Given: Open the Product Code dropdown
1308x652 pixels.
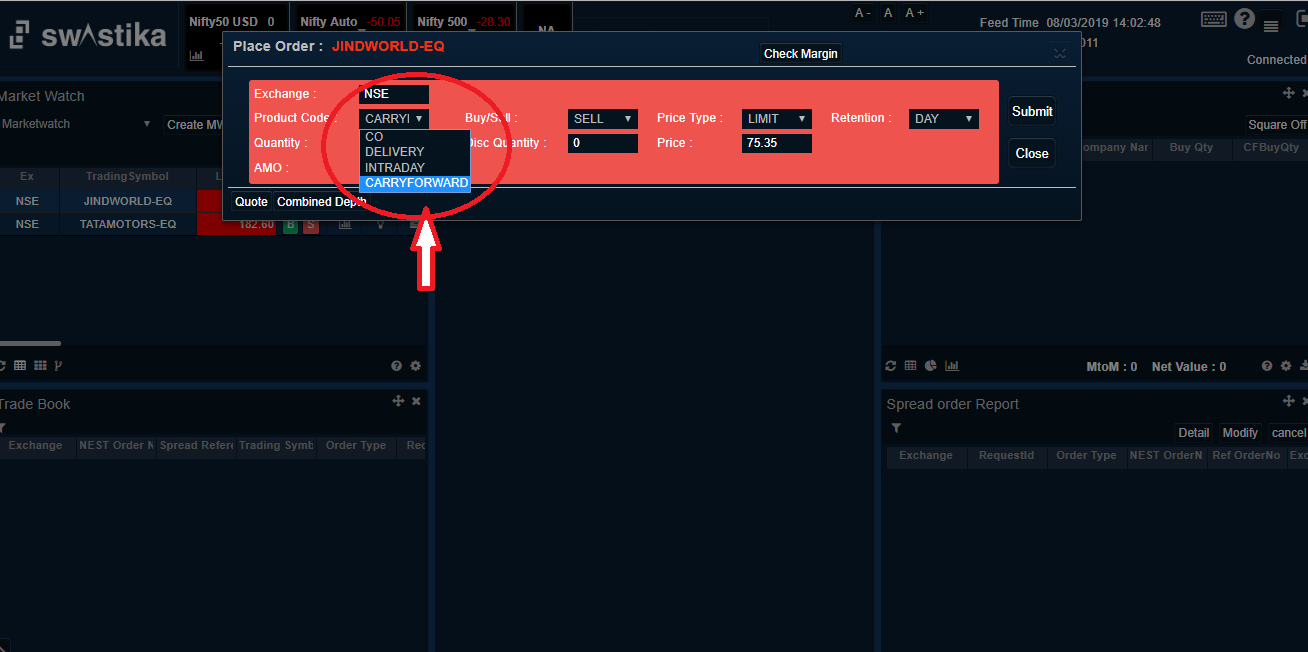Looking at the screenshot, I should [394, 119].
